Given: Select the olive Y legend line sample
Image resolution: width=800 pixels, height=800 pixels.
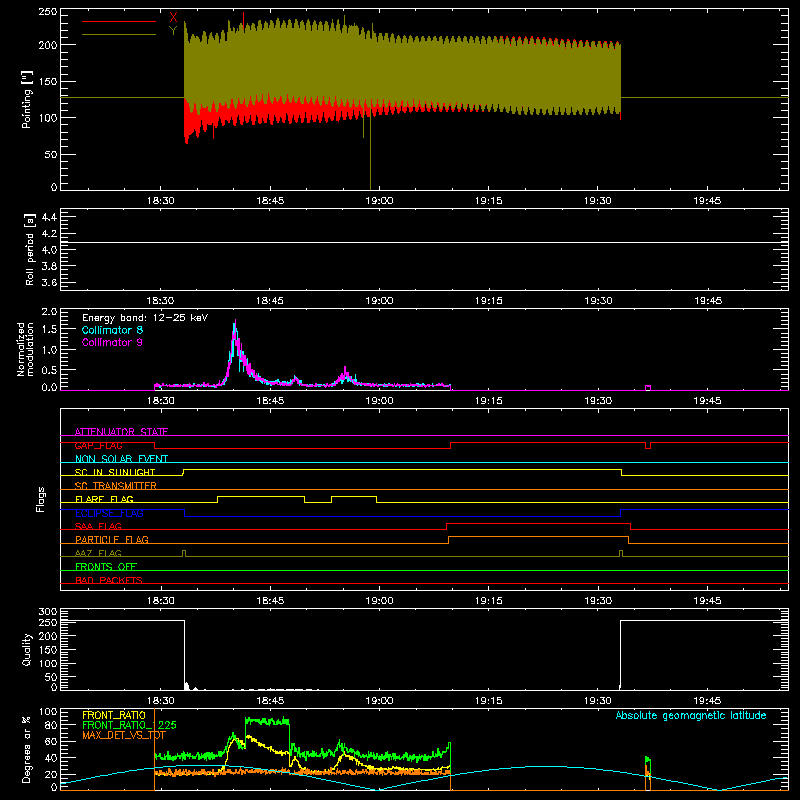Looking at the screenshot, I should coord(119,34).
